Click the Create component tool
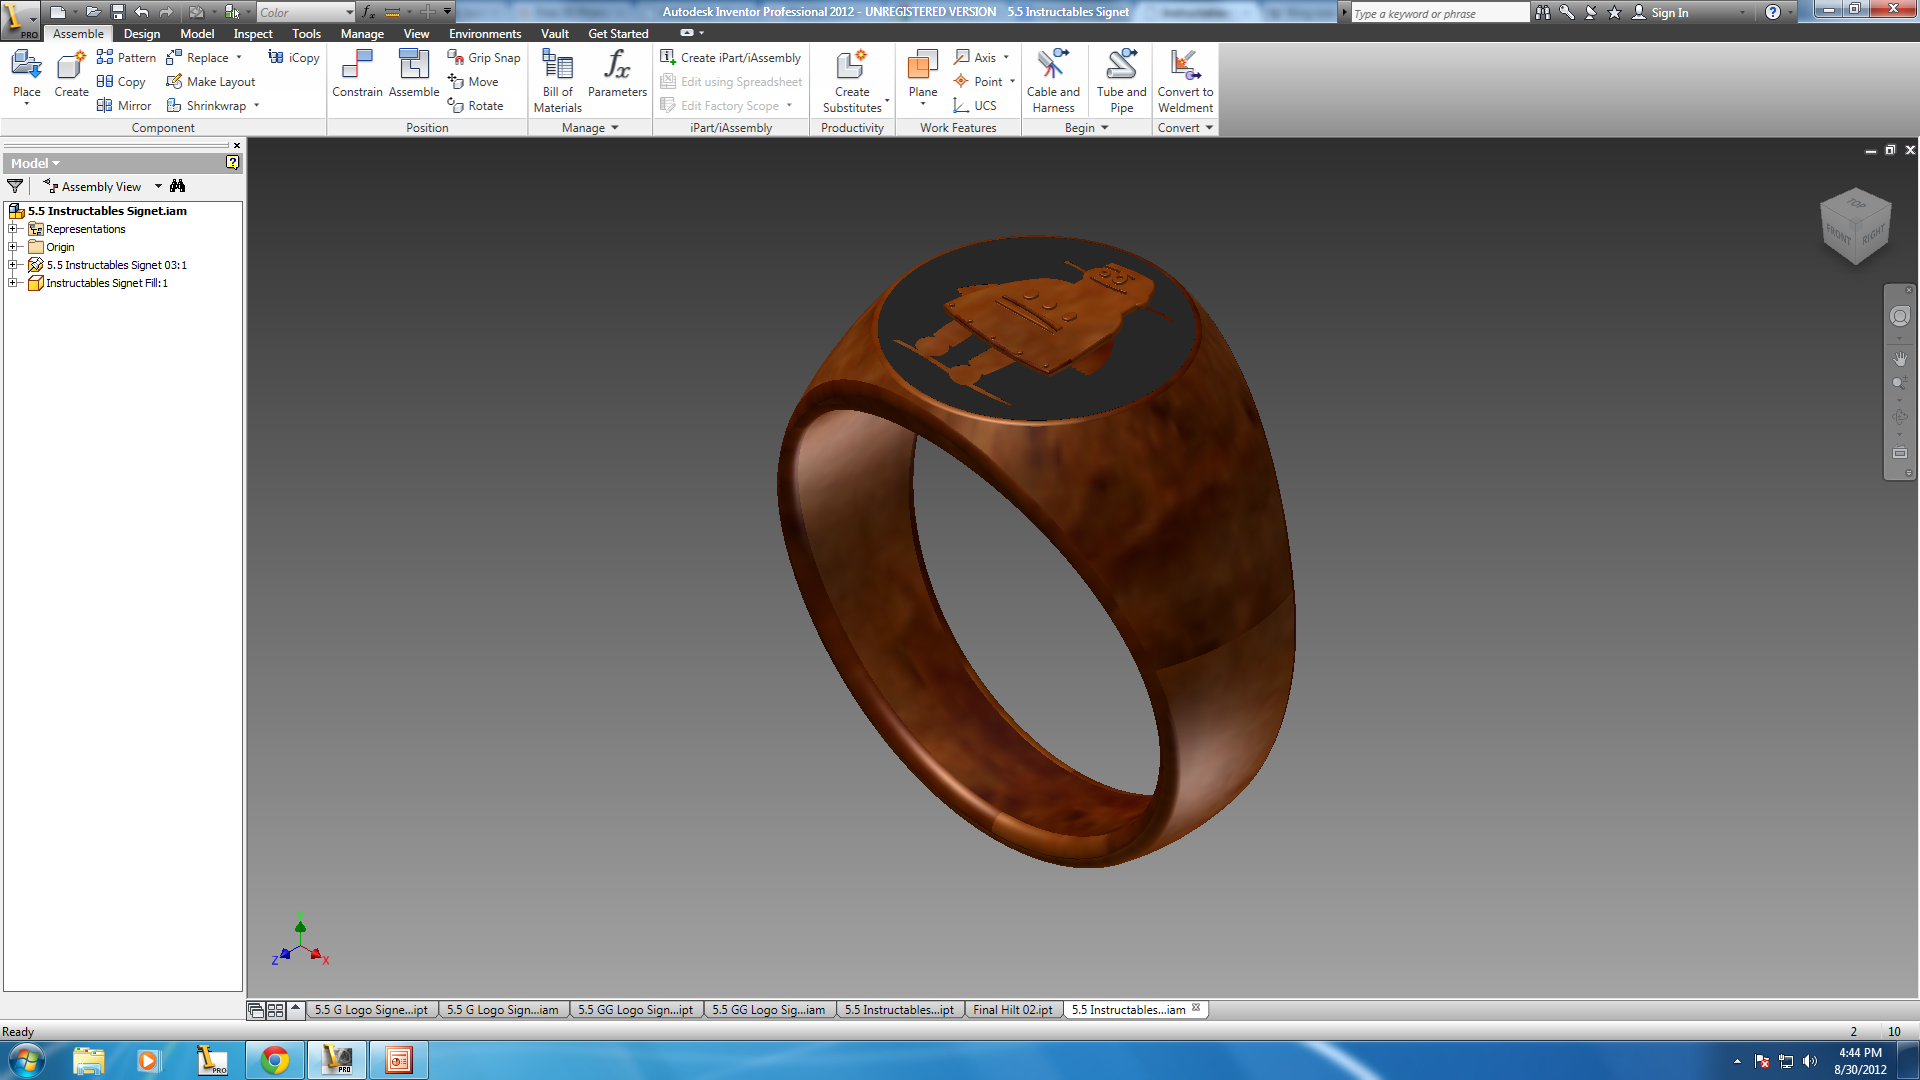Image resolution: width=1920 pixels, height=1080 pixels. (x=71, y=76)
